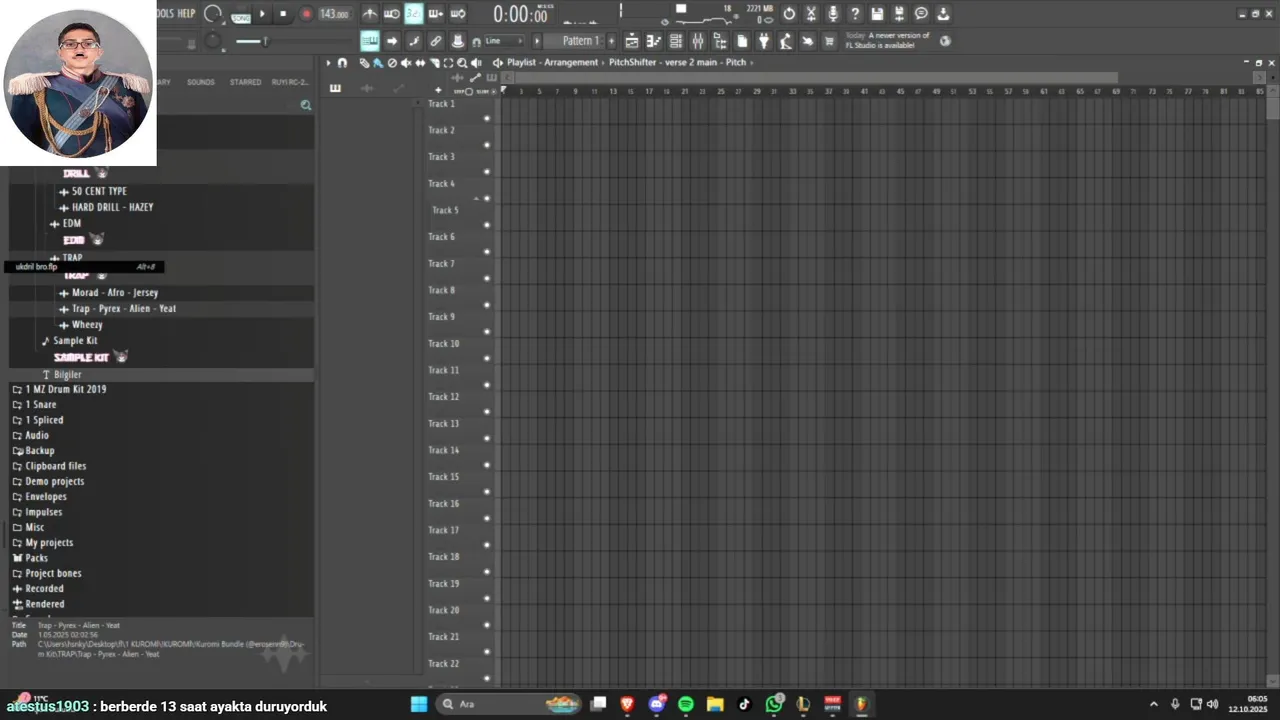The width and height of the screenshot is (1280, 720).
Task: Arm the record button
Action: 306,14
